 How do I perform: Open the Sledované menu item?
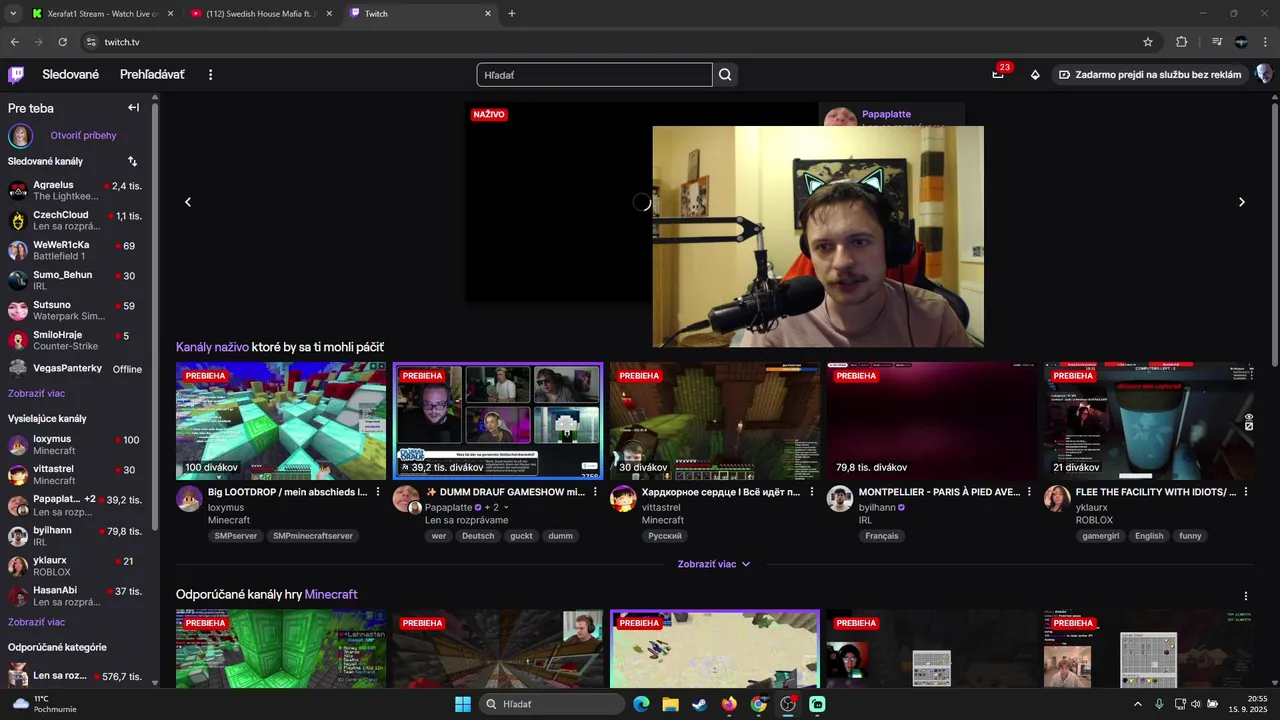(71, 75)
